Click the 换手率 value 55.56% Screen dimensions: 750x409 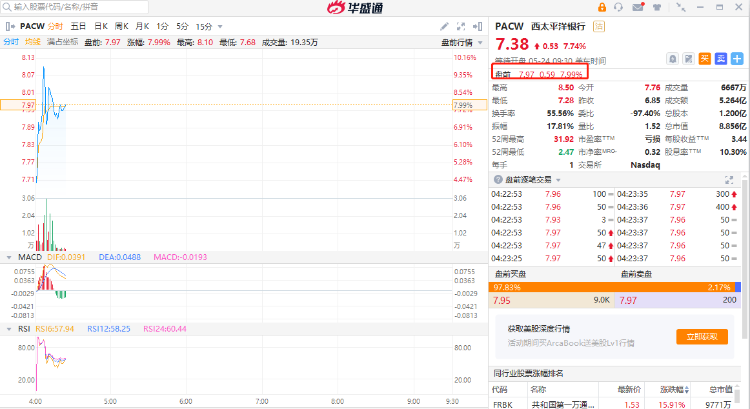[560, 113]
